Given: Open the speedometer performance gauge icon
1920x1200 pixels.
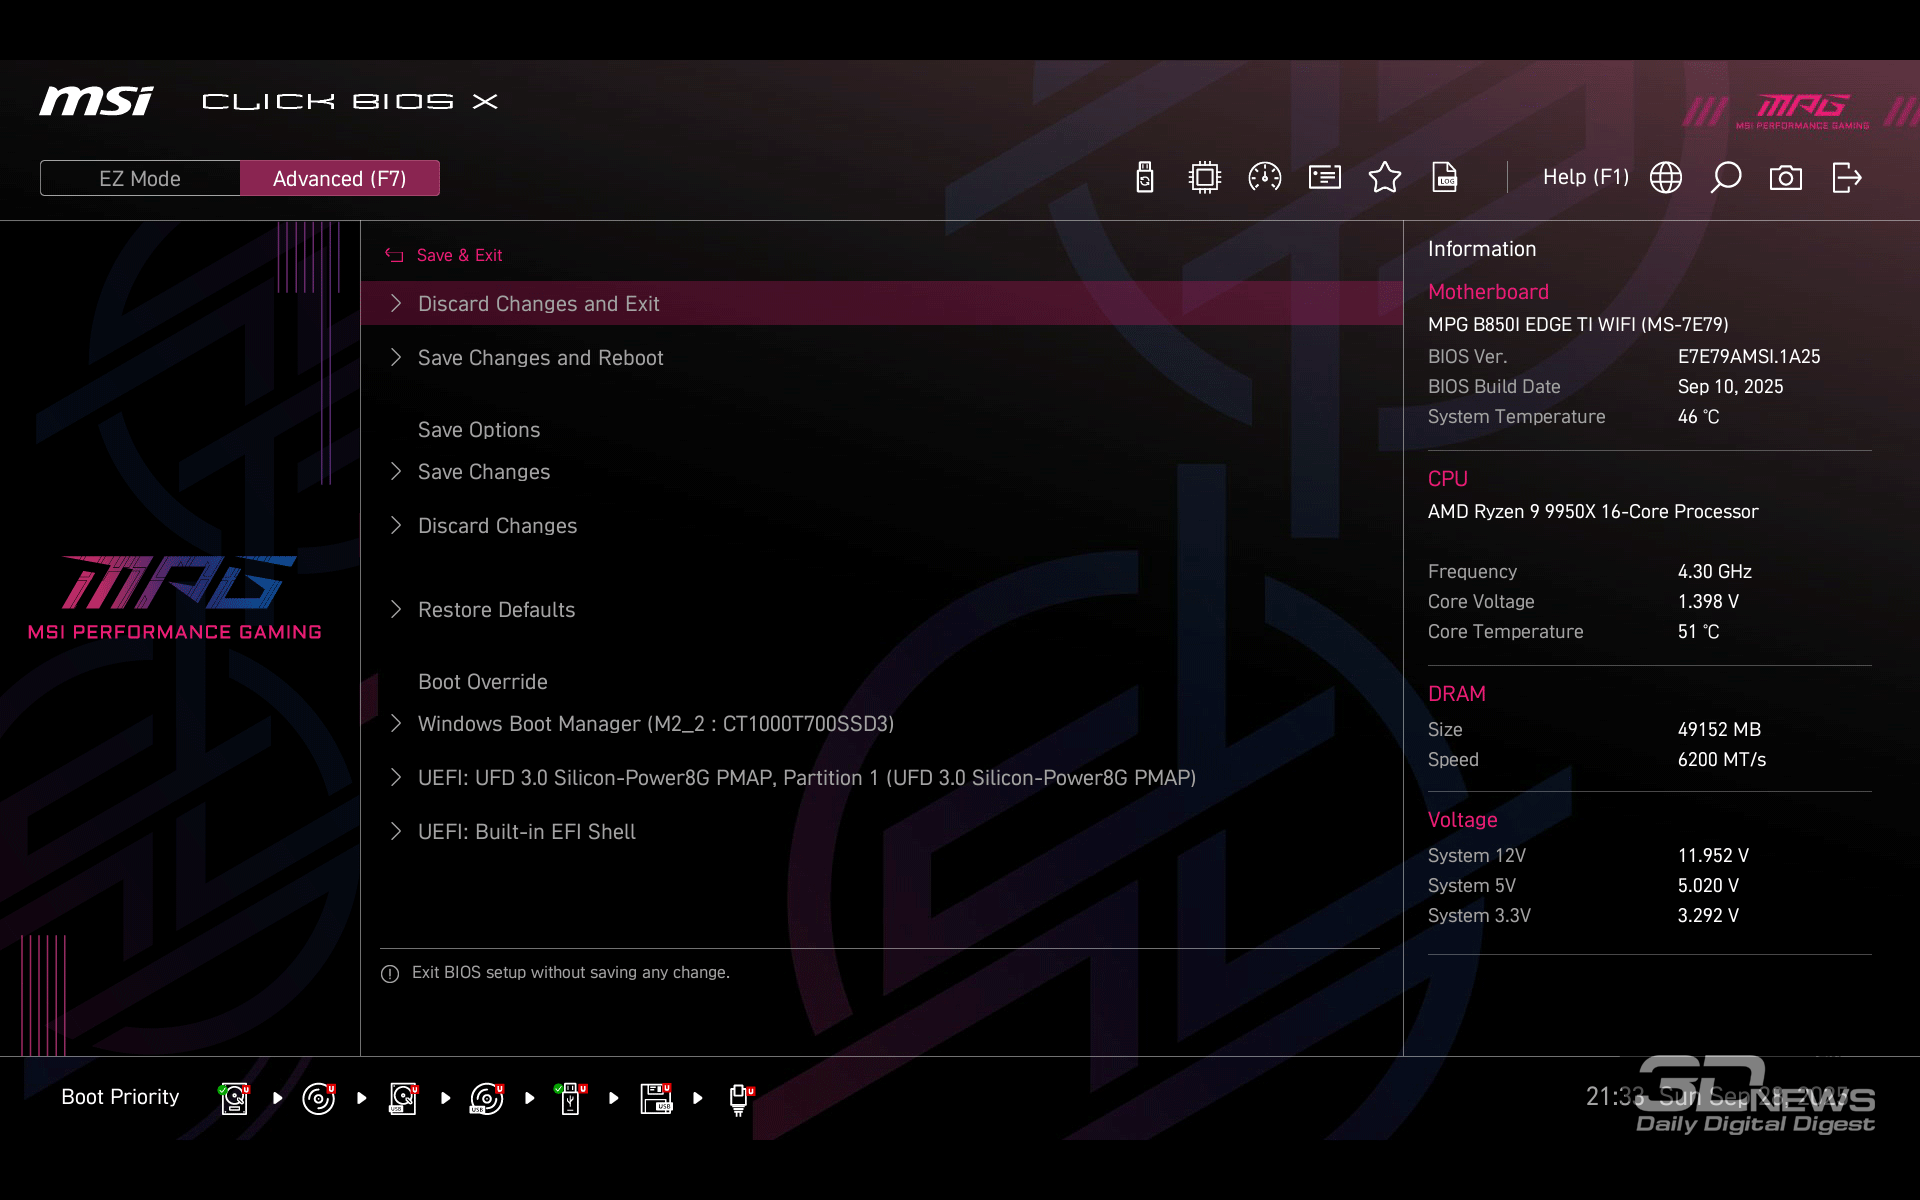Looking at the screenshot, I should (1265, 178).
